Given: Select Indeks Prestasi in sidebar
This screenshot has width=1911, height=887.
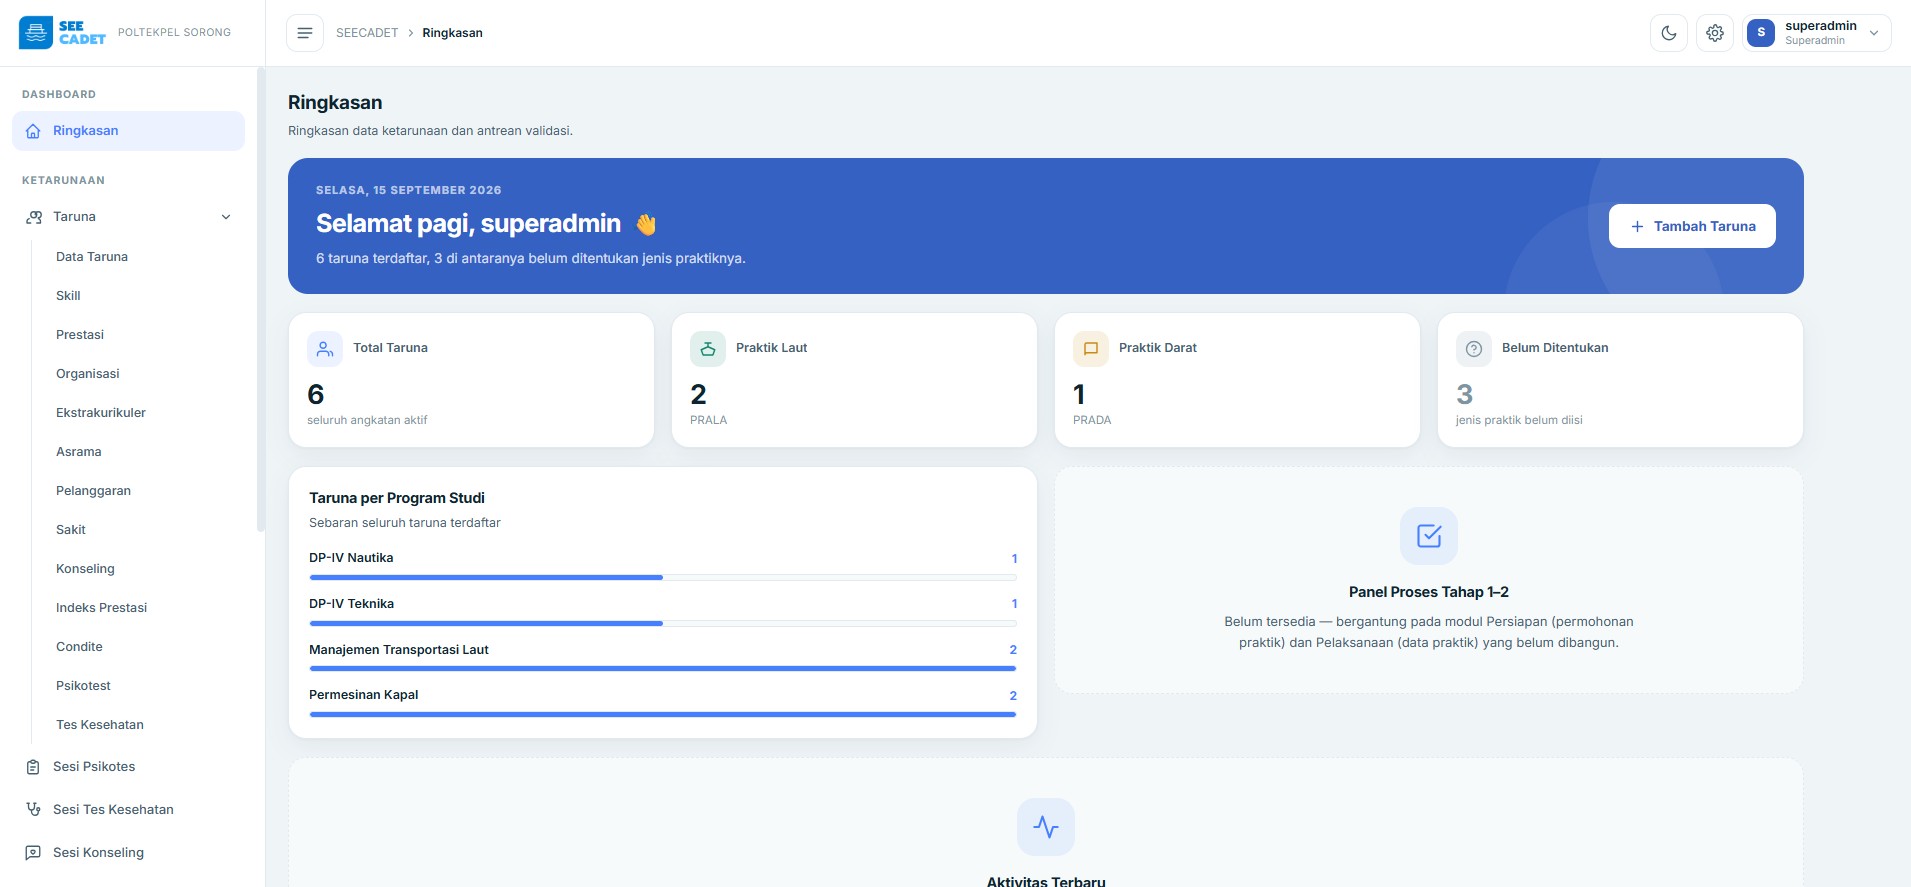Looking at the screenshot, I should pyautogui.click(x=101, y=608).
